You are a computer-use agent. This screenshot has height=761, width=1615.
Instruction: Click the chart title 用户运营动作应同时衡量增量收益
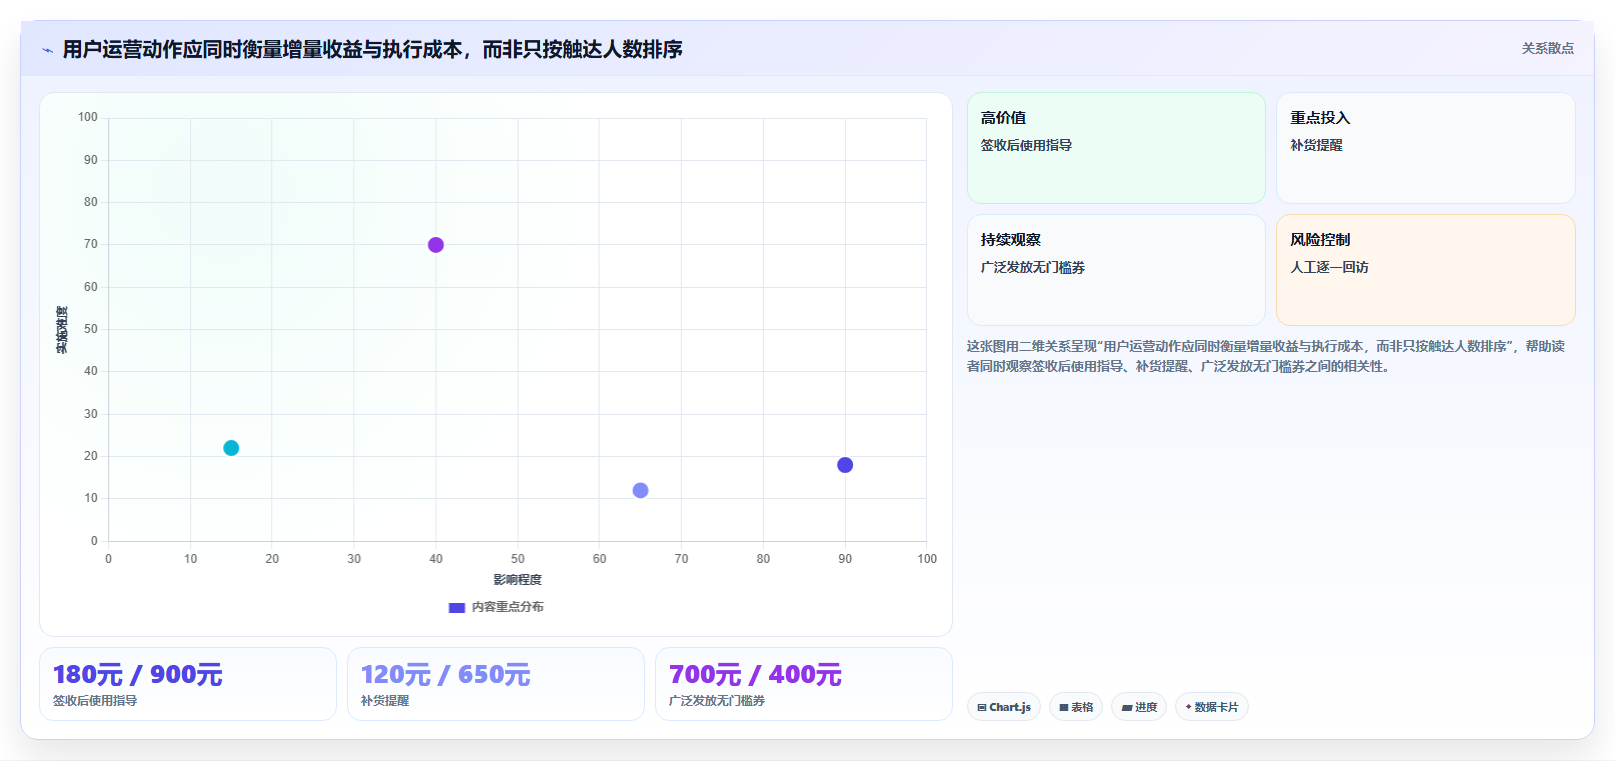(372, 49)
